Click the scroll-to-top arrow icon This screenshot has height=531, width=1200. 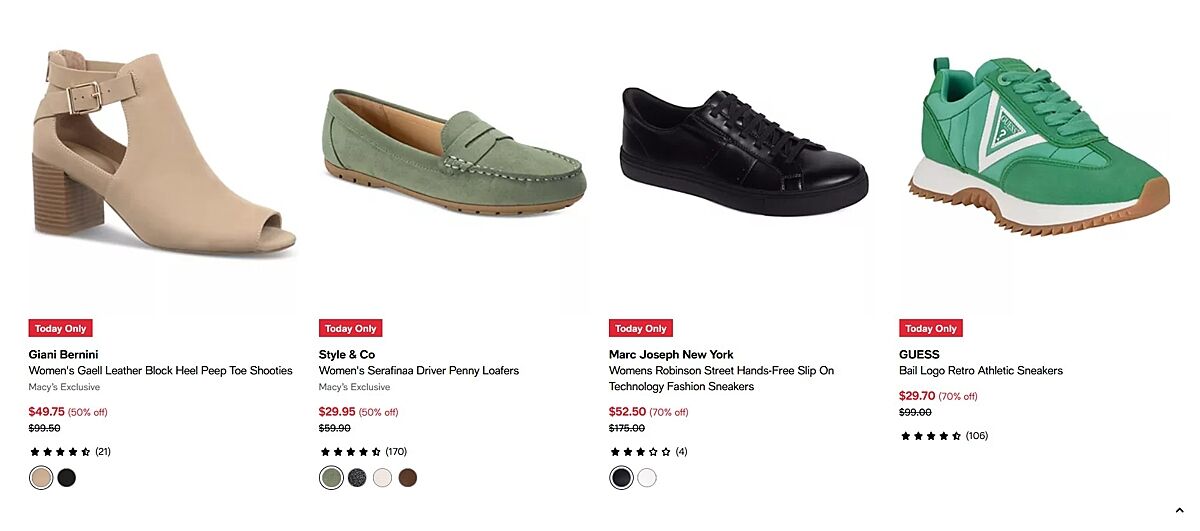[x=1180, y=512]
